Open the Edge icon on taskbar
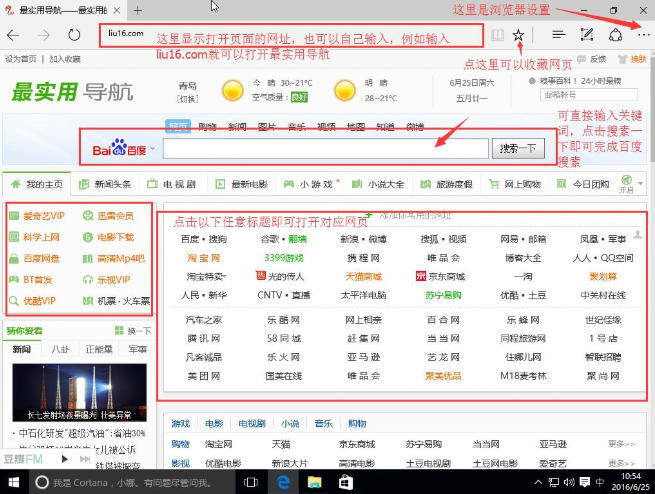655x494 pixels. click(284, 482)
